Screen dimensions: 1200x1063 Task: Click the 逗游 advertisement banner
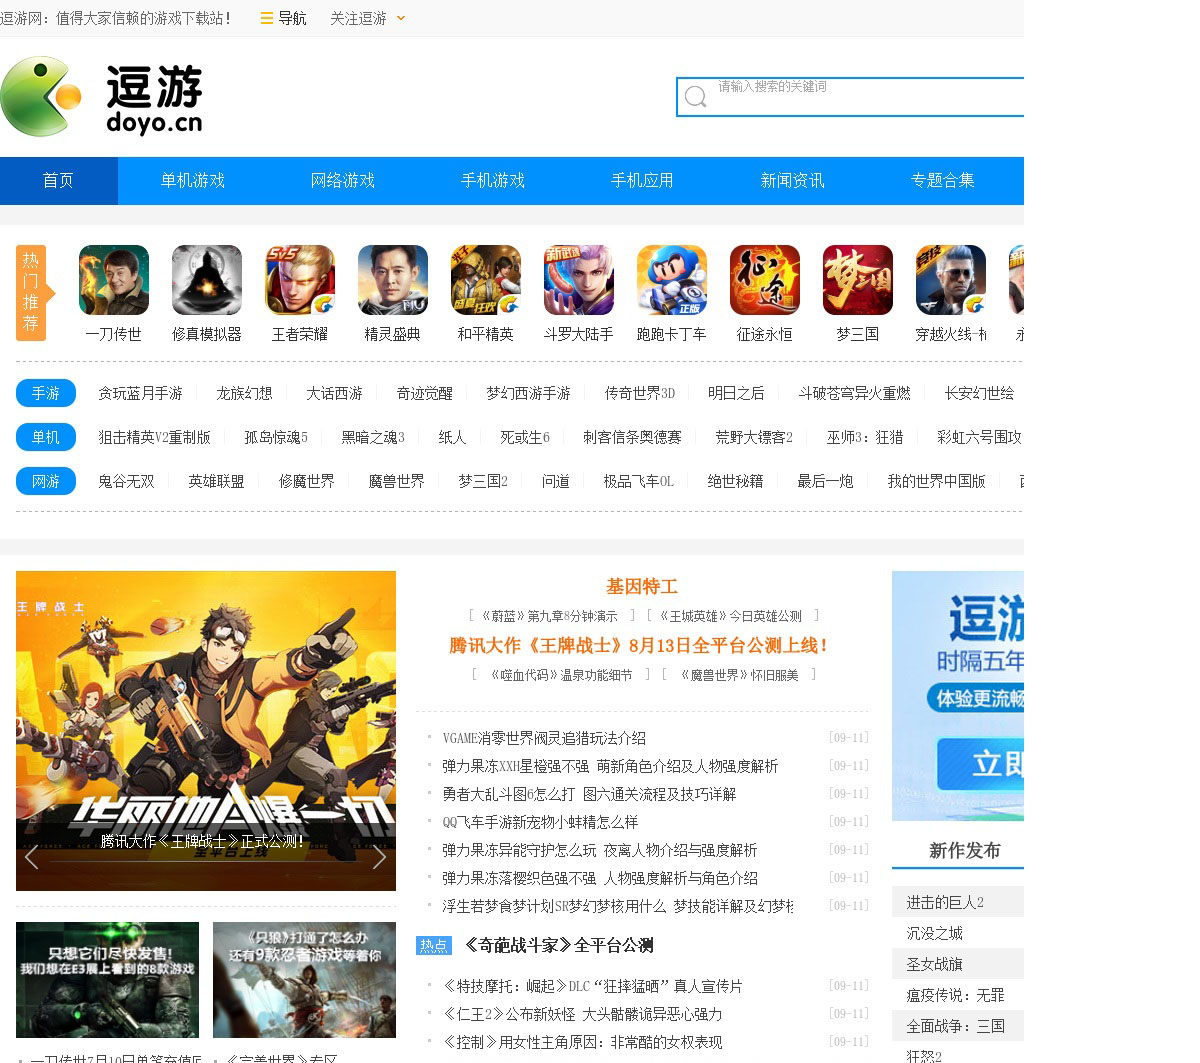pos(958,696)
